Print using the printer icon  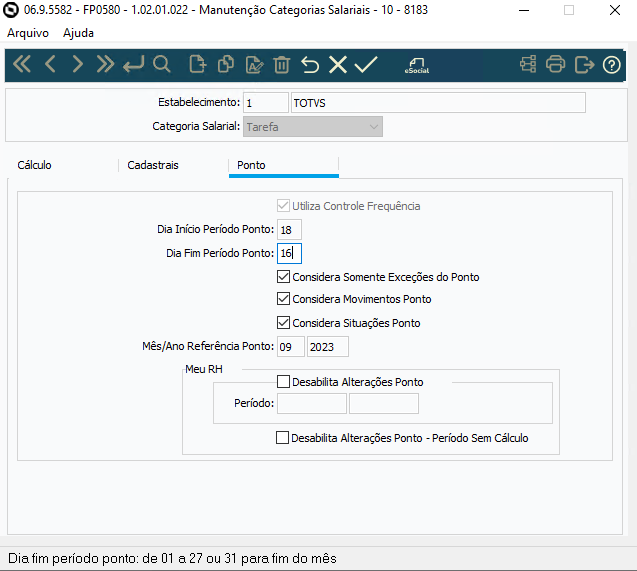(x=555, y=65)
